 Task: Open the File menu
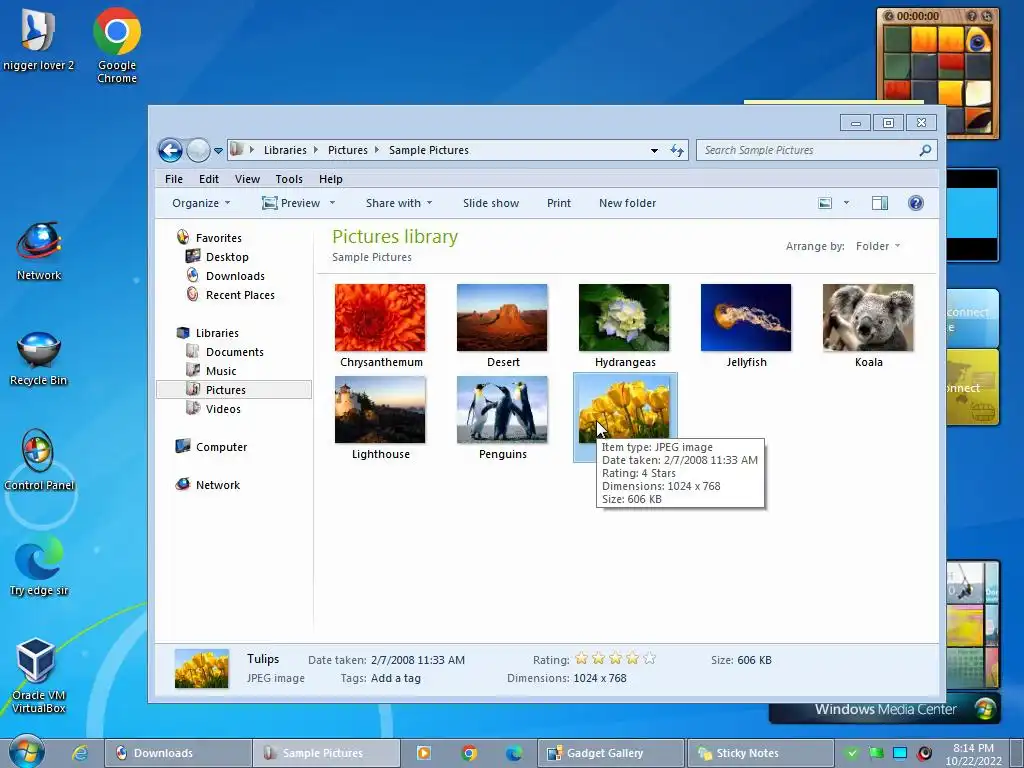[174, 179]
